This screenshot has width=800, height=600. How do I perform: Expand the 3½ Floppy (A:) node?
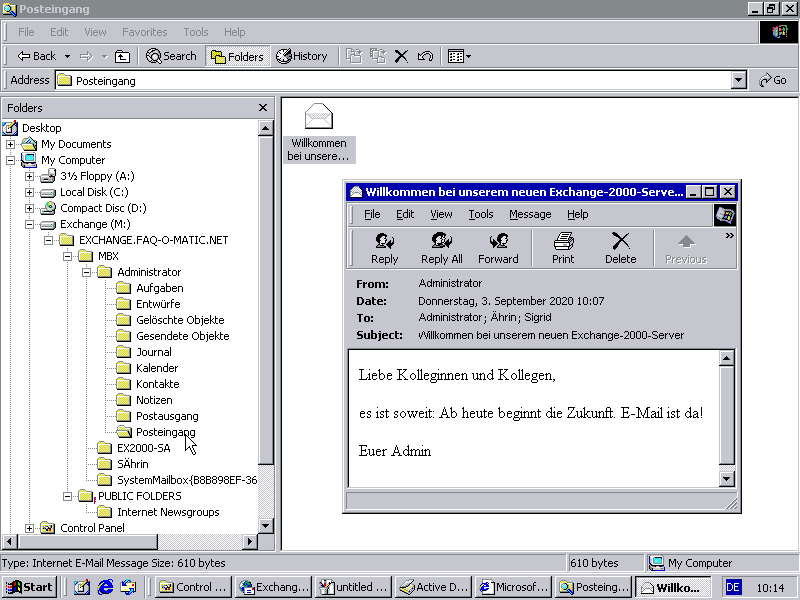pyautogui.click(x=30, y=177)
